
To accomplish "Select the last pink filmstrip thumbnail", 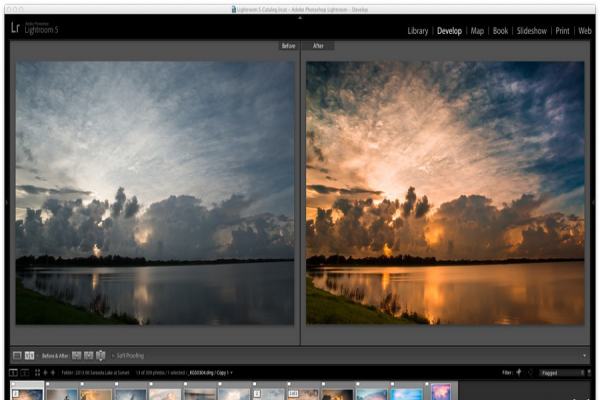I will coord(441,393).
